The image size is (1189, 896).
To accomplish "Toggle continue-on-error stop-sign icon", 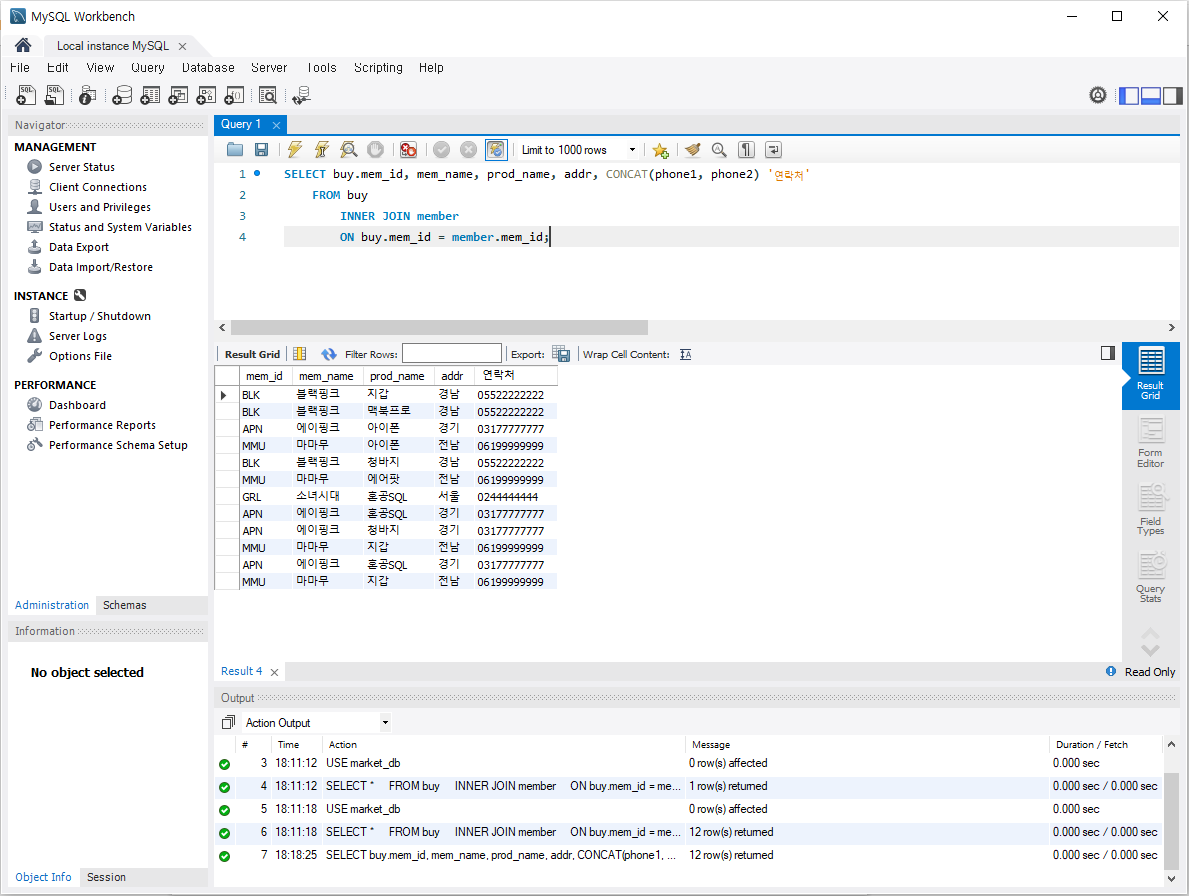I will point(408,150).
